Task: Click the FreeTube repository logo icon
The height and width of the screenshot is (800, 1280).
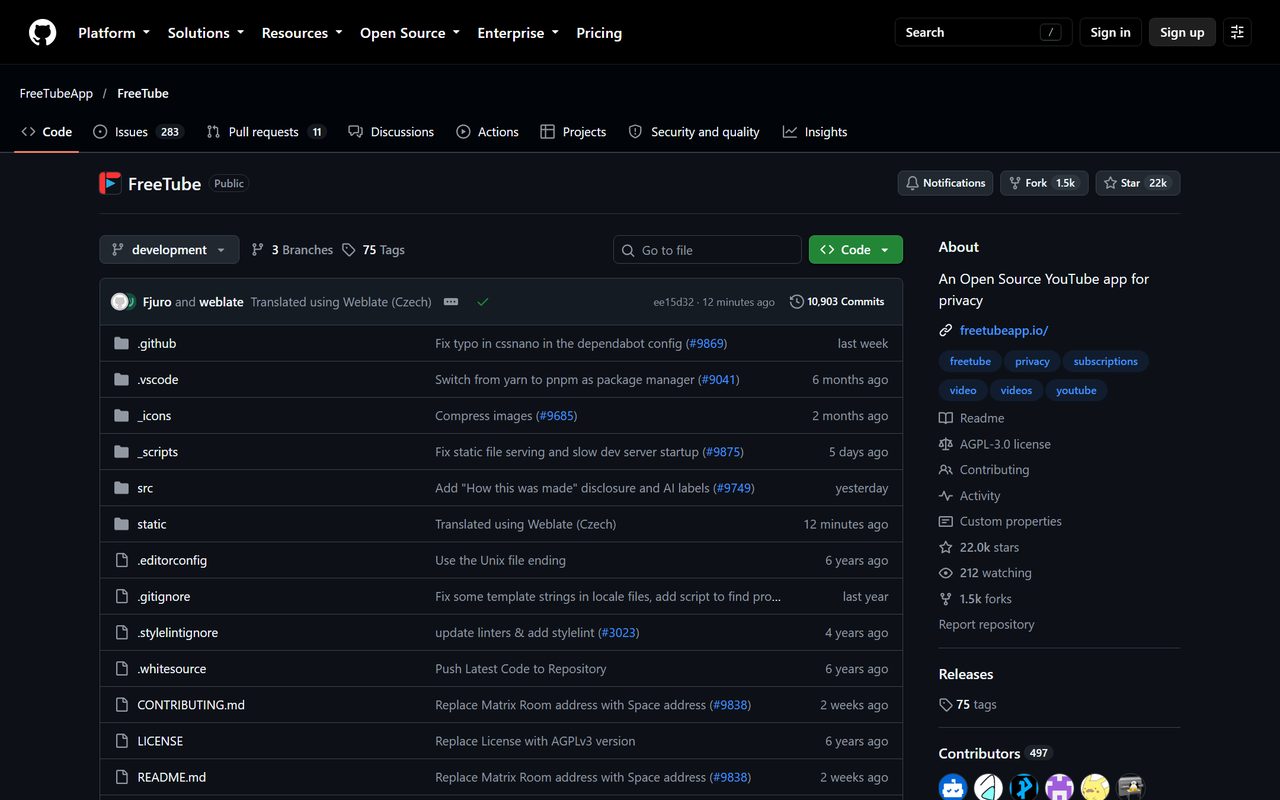Action: [110, 183]
